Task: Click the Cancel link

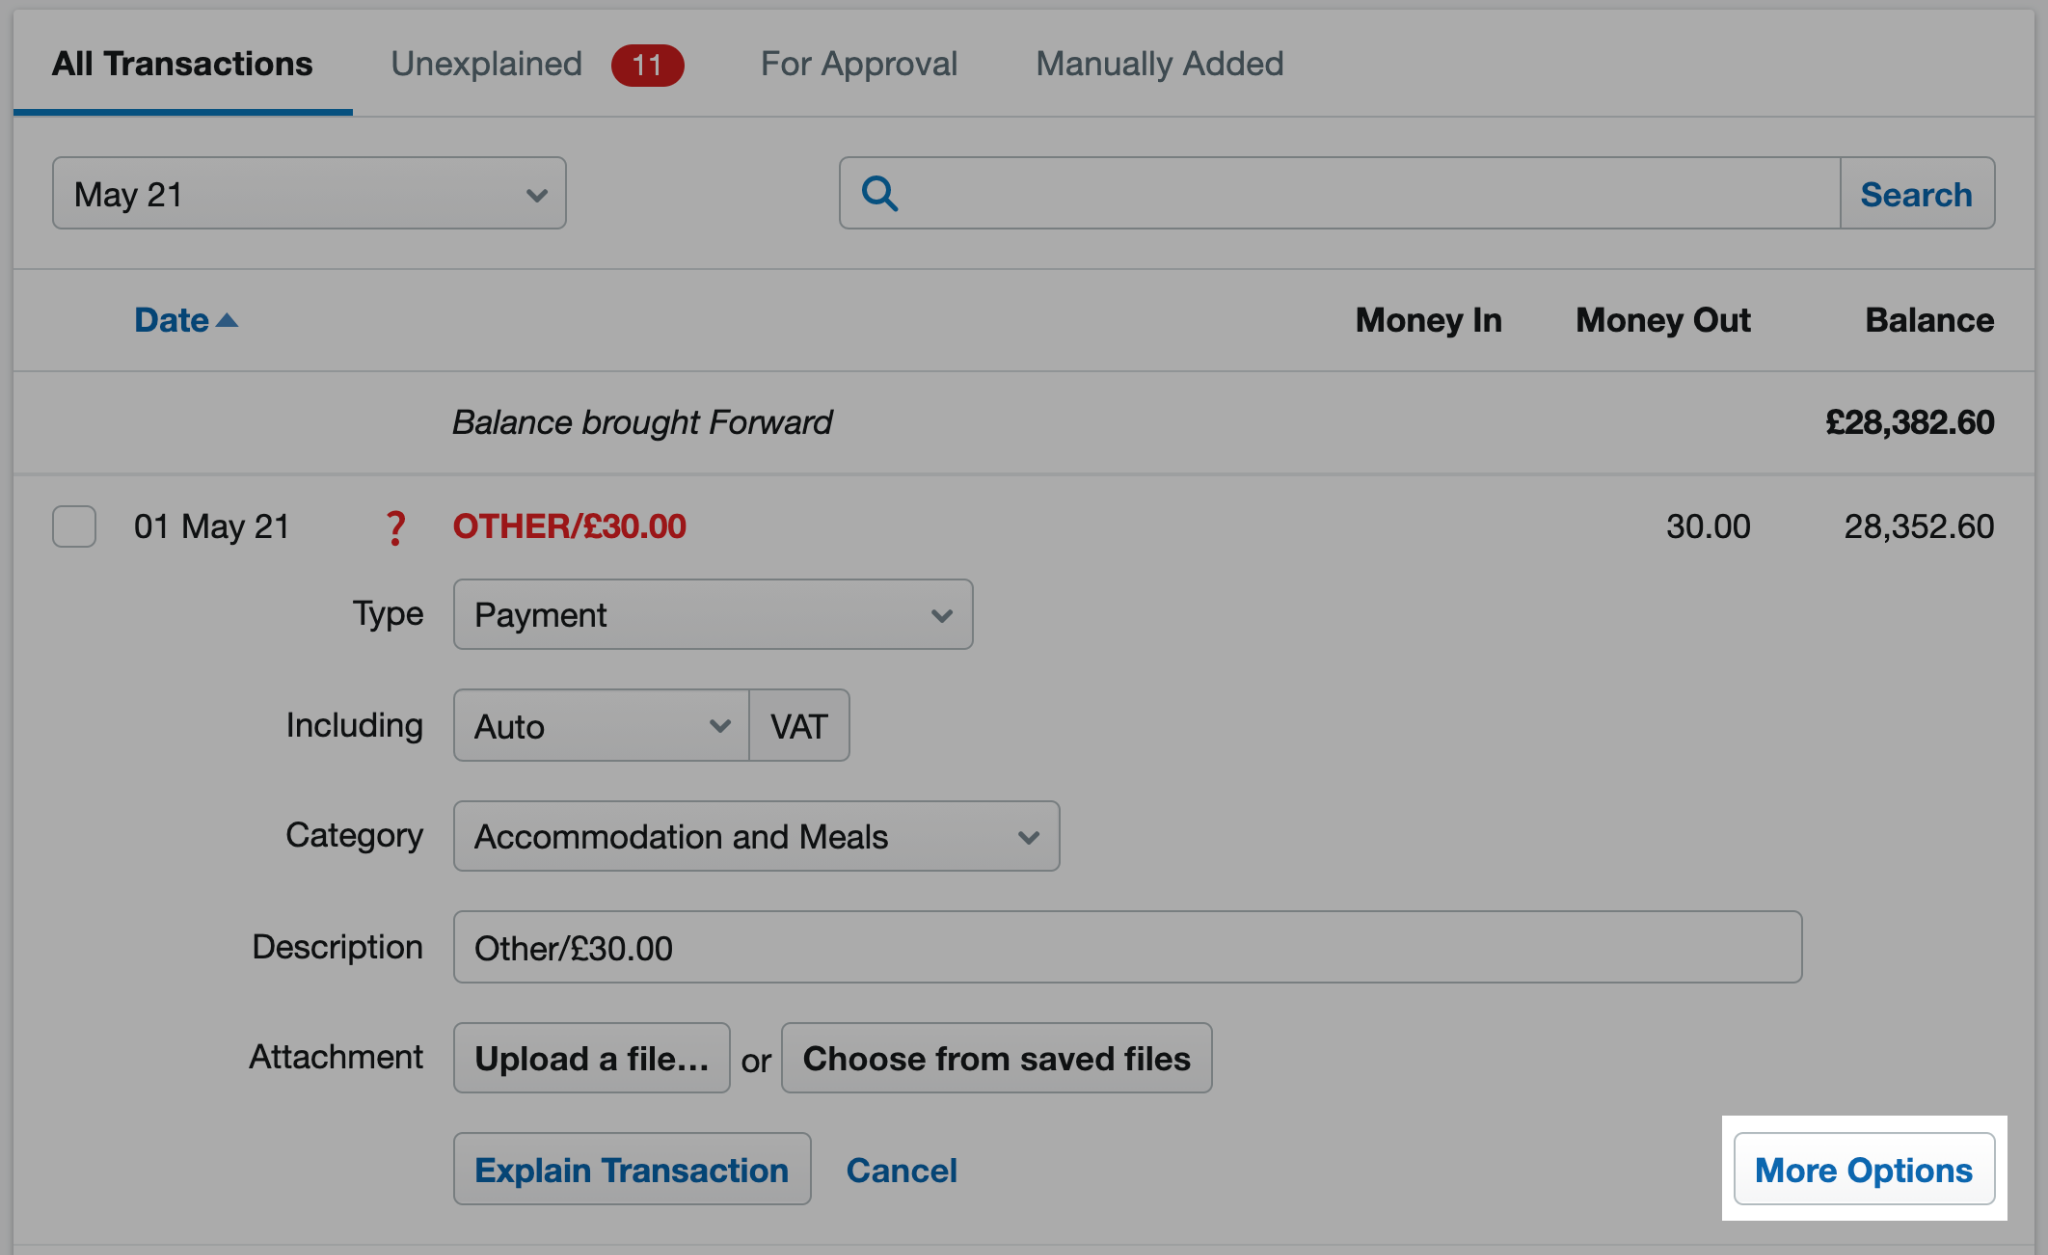Action: [x=901, y=1169]
